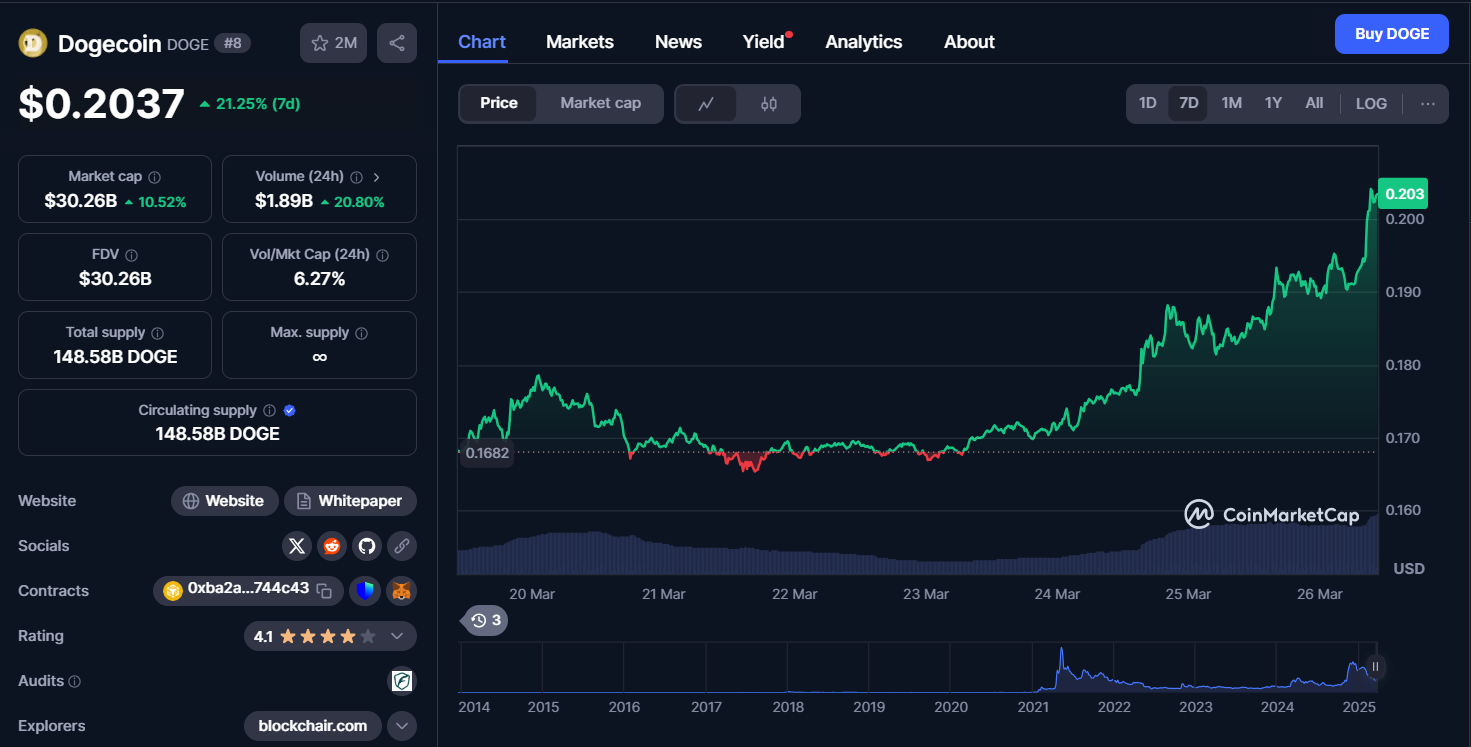Switch to candlestick chart view
Screen dimensions: 1471x747
769,104
